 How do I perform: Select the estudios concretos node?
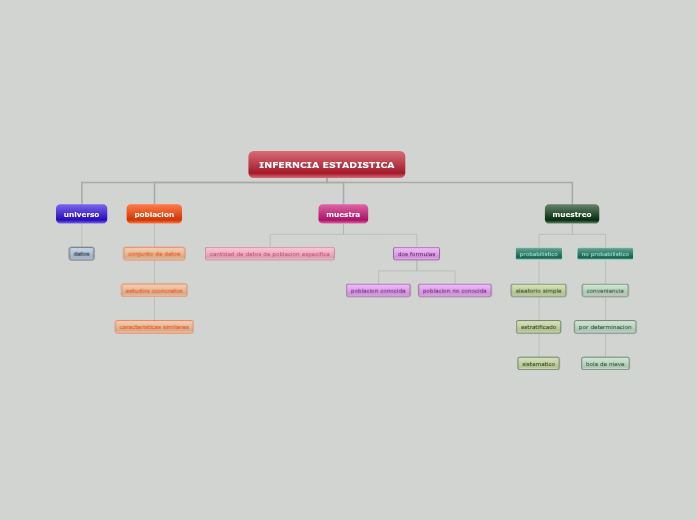click(154, 291)
